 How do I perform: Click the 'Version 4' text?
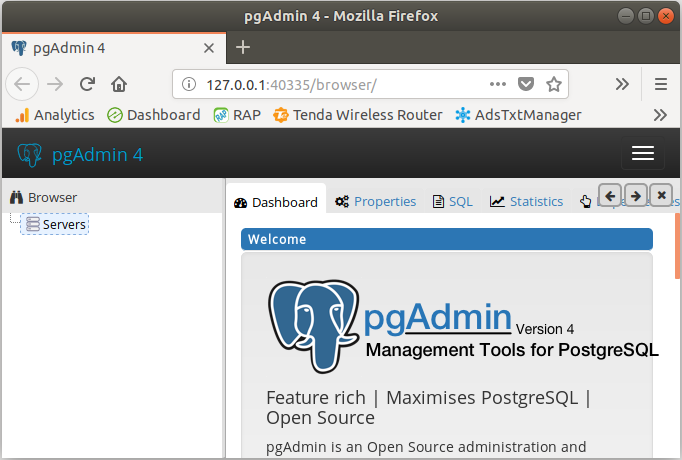[545, 329]
